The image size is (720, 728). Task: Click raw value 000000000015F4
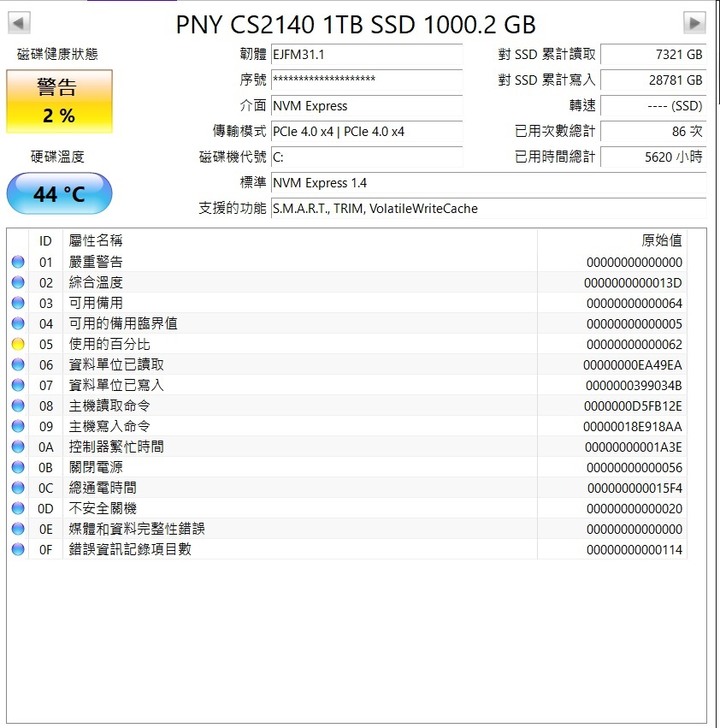pos(635,488)
